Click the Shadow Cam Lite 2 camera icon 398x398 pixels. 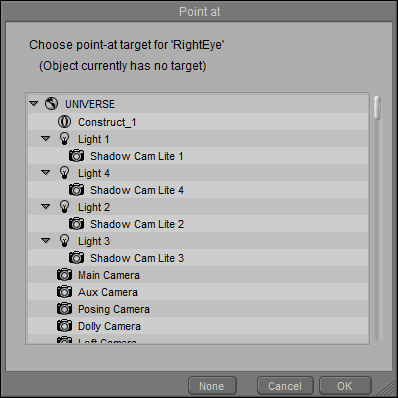pyautogui.click(x=76, y=224)
